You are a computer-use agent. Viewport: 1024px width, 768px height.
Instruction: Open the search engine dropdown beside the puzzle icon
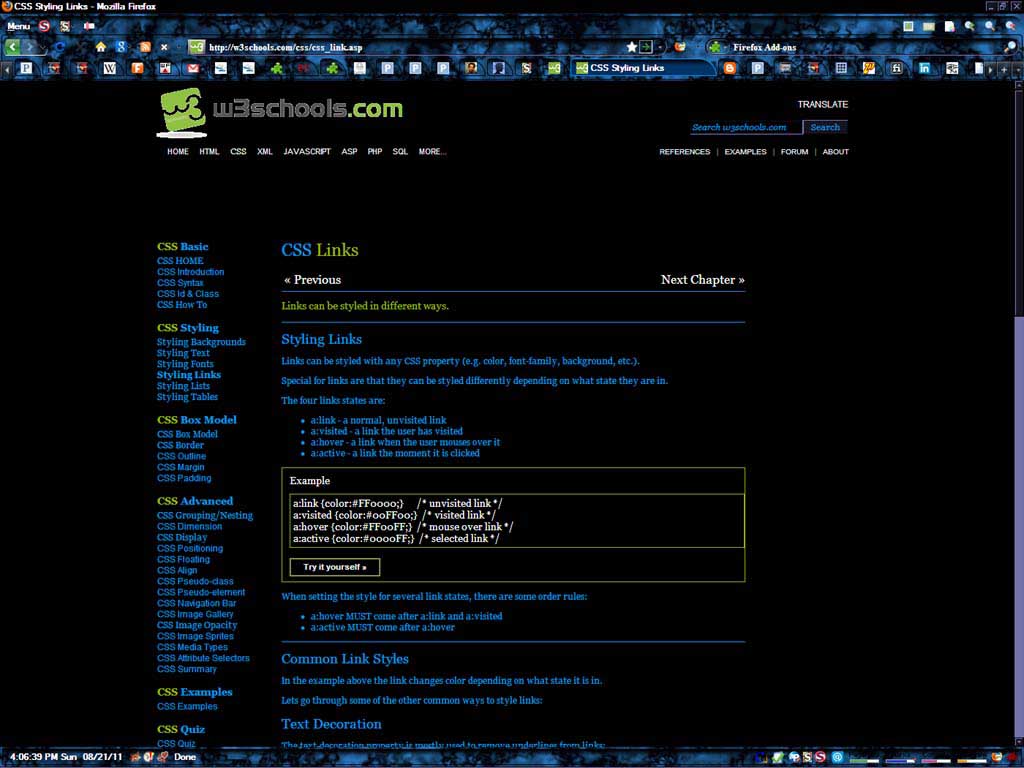pos(726,47)
